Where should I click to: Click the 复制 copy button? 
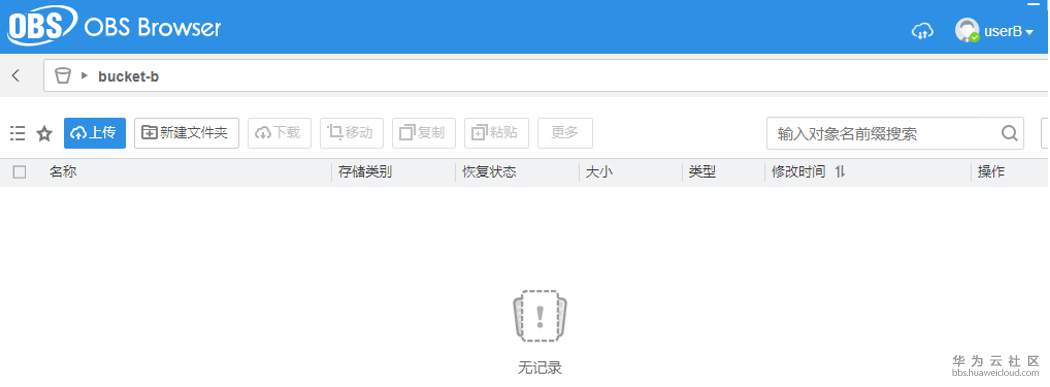(424, 133)
